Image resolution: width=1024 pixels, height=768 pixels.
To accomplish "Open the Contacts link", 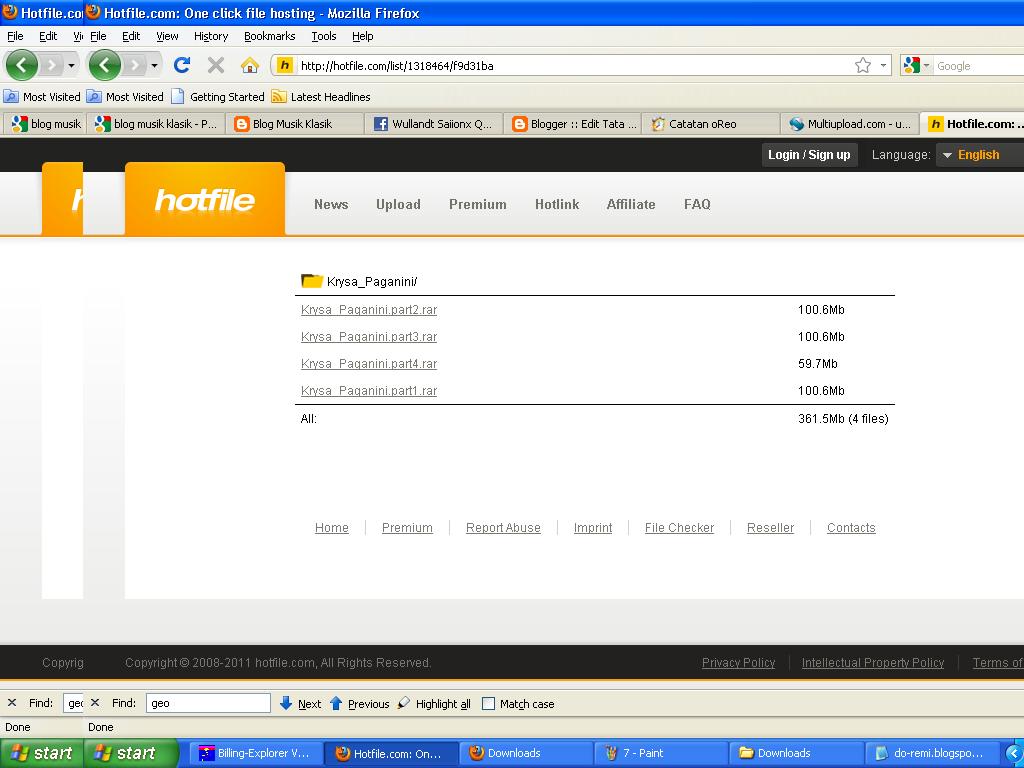I will (x=851, y=528).
